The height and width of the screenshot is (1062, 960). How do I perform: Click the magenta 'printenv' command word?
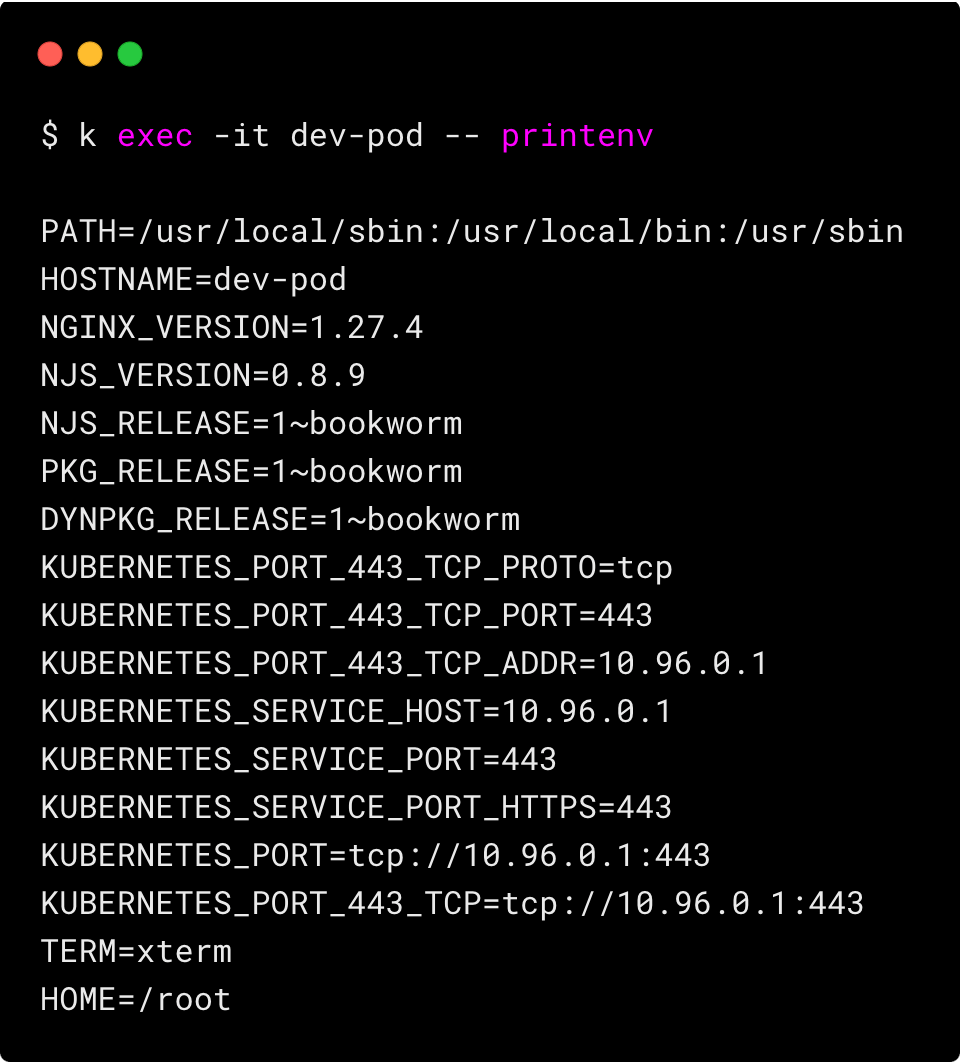pos(577,137)
